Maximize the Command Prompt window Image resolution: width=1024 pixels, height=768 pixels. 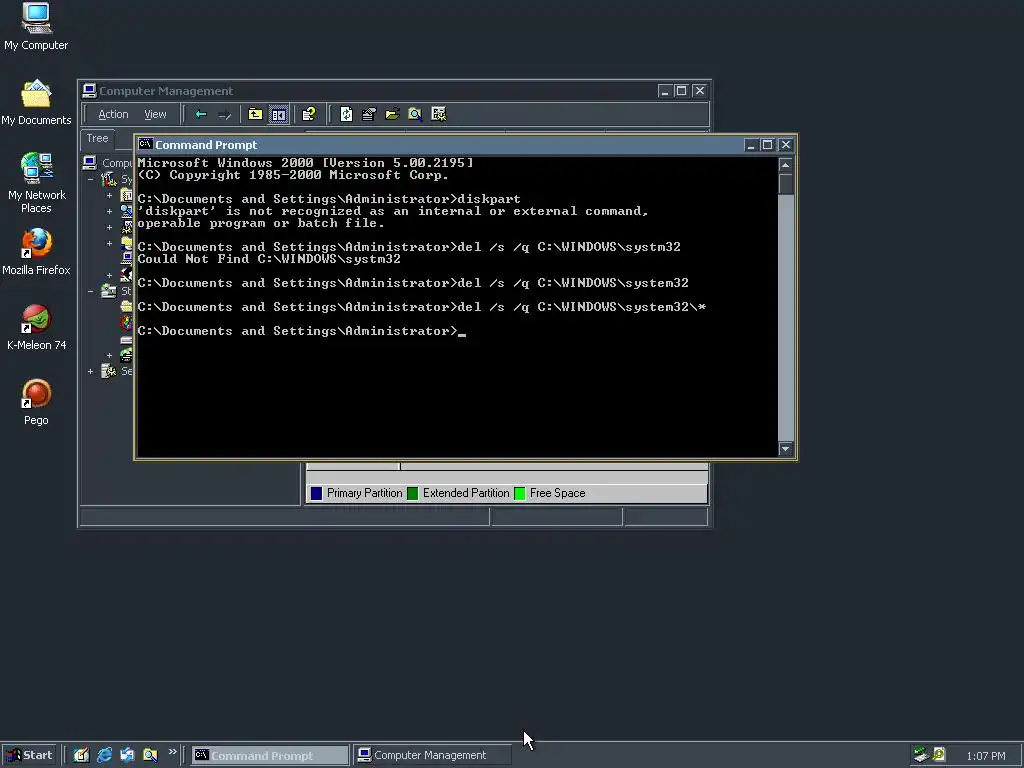click(x=767, y=145)
